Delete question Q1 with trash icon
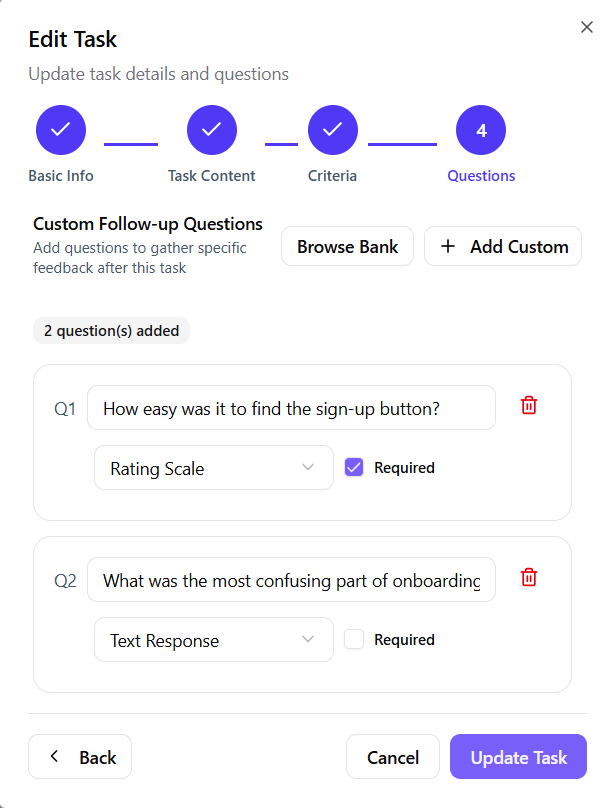The width and height of the screenshot is (612, 808). (x=529, y=405)
